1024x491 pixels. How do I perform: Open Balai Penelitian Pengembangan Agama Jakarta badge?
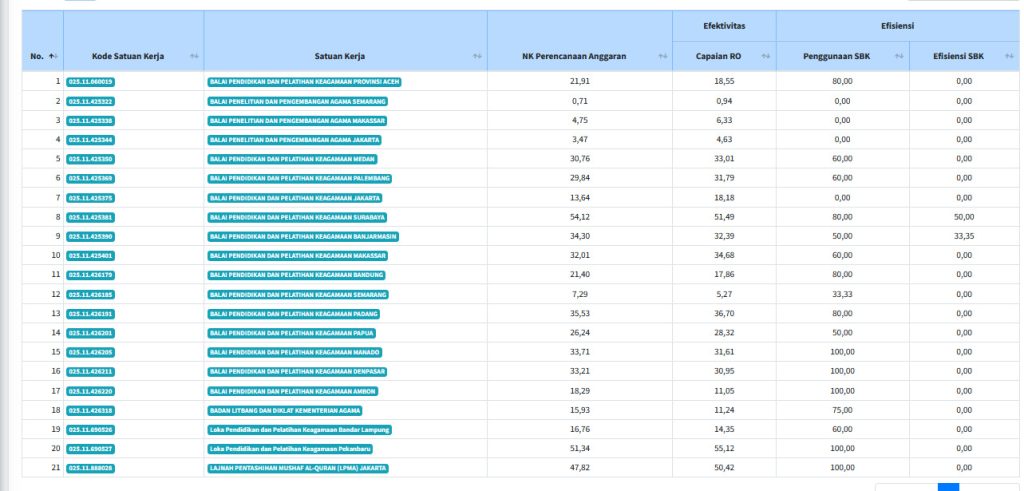(x=295, y=140)
